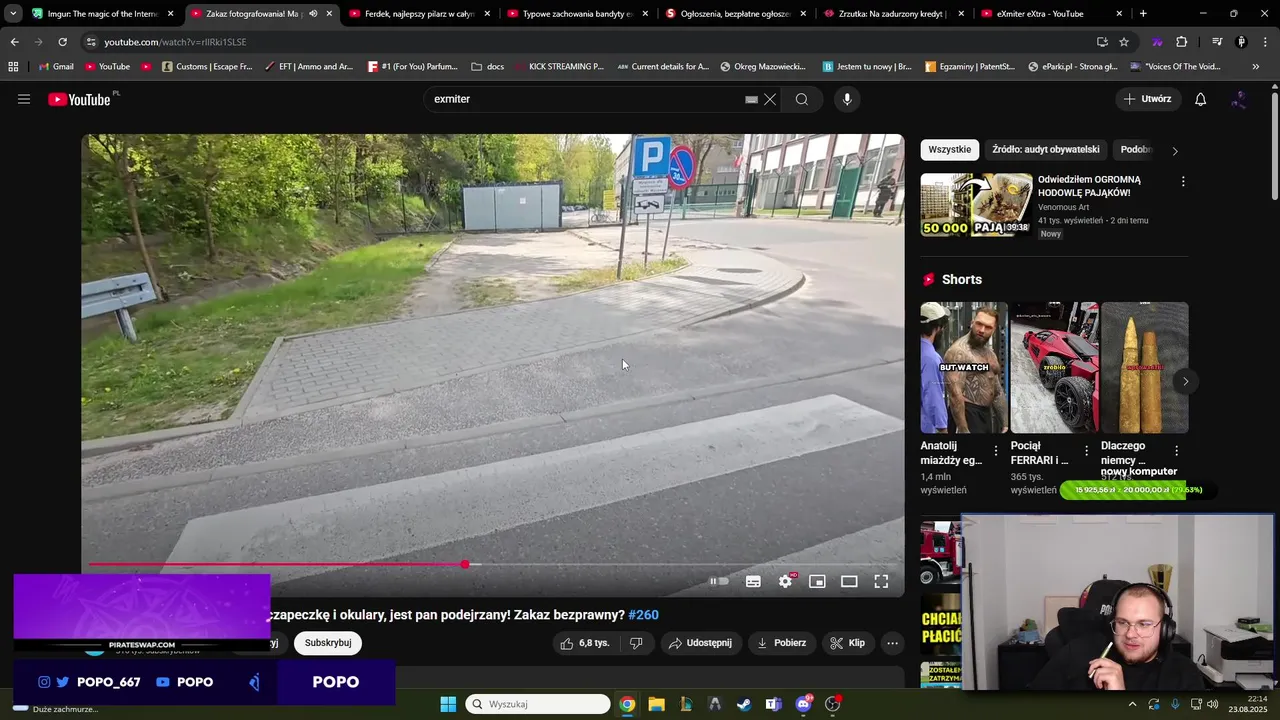Open the YouTube notifications bell

point(1201,99)
